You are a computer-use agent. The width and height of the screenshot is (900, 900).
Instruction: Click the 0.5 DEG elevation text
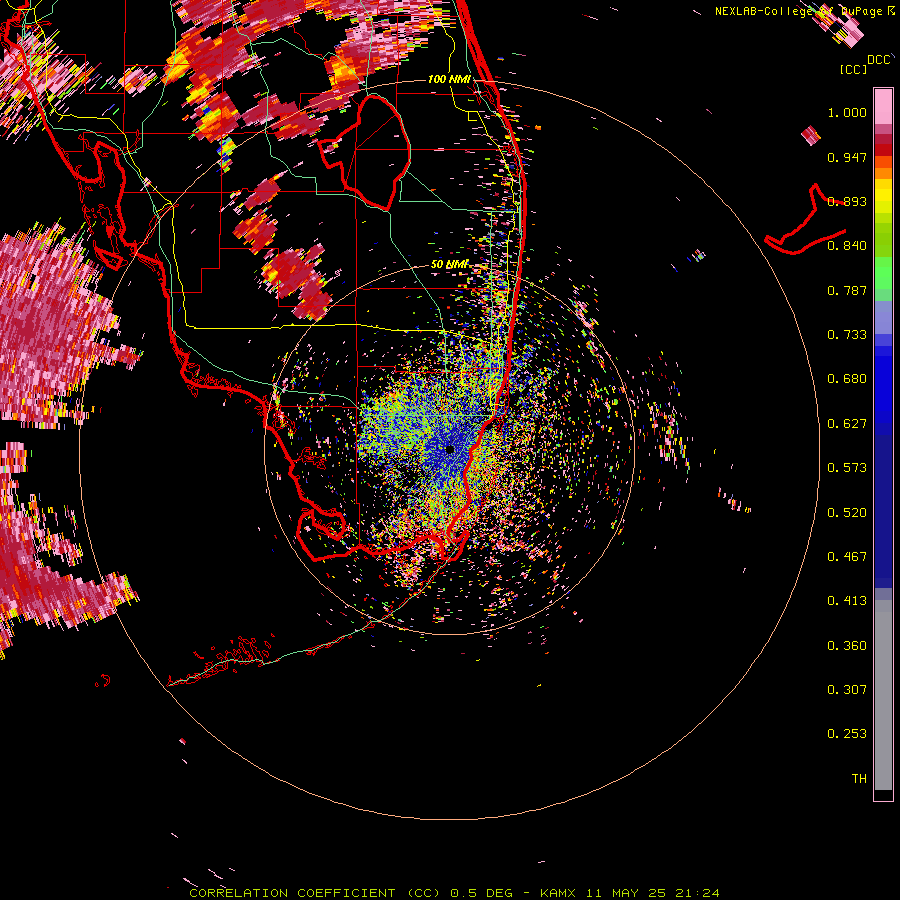482,893
